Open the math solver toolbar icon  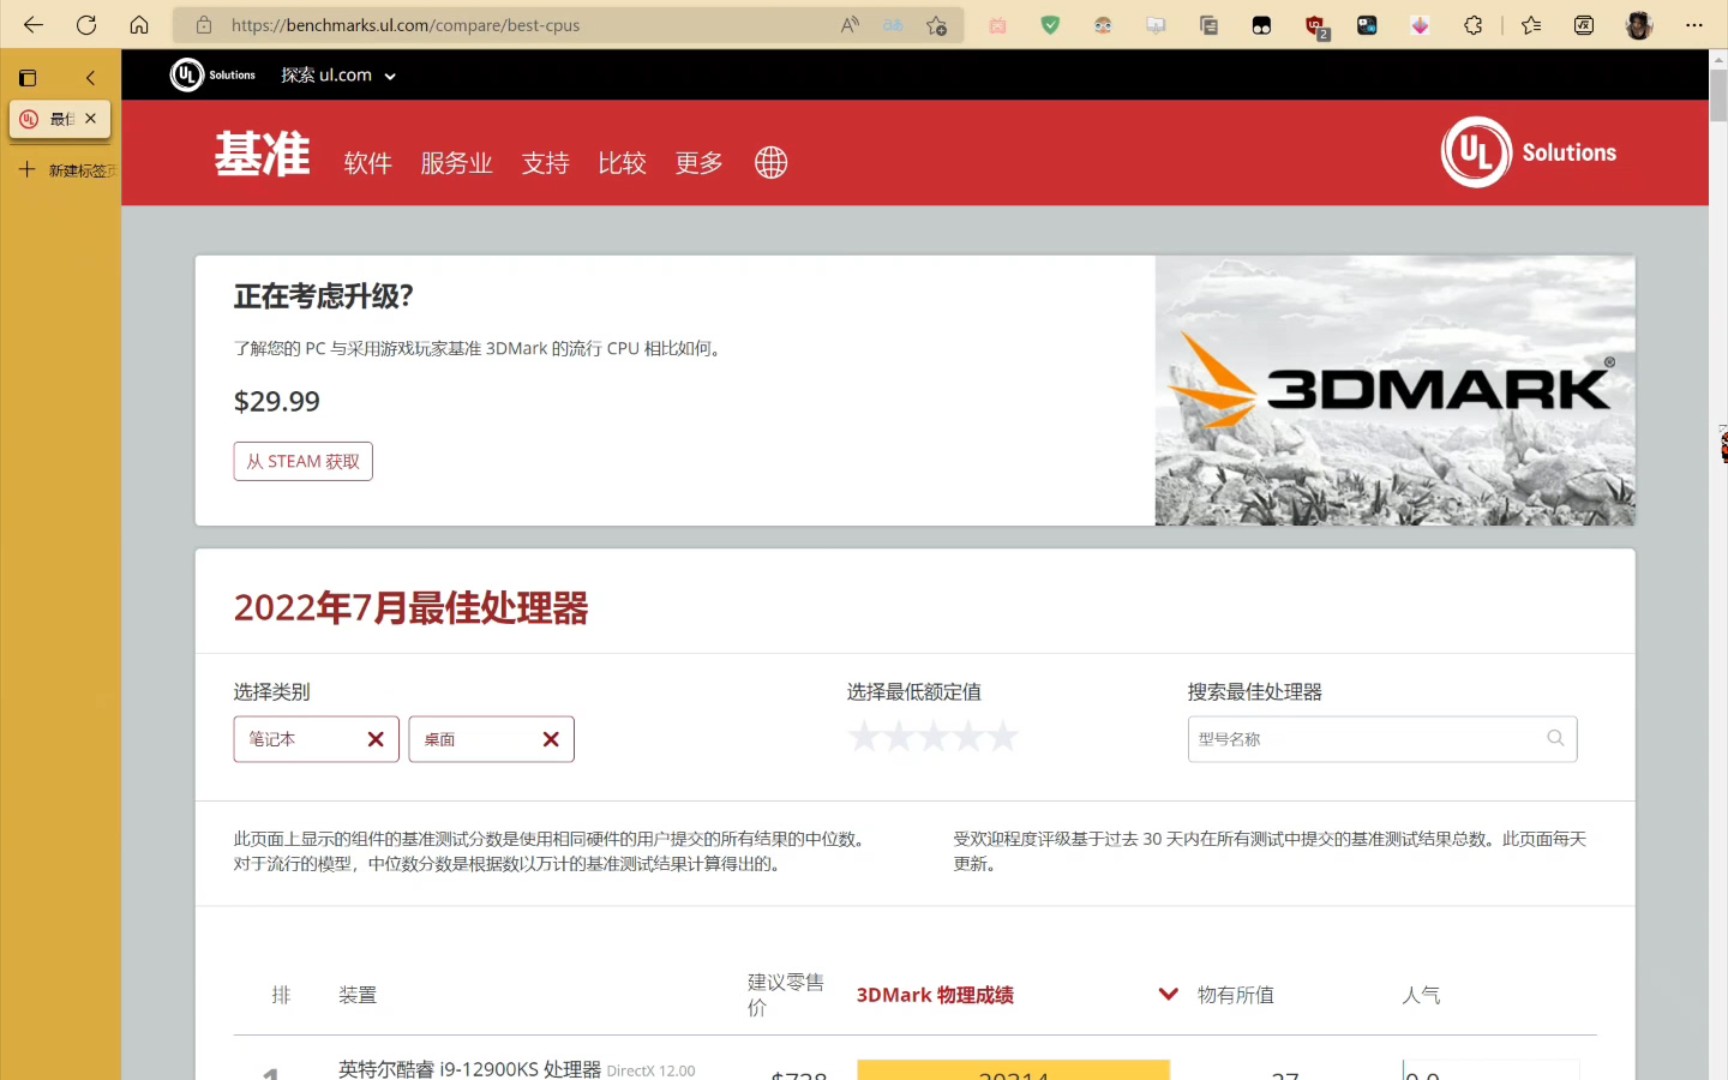pyautogui.click(x=1584, y=25)
